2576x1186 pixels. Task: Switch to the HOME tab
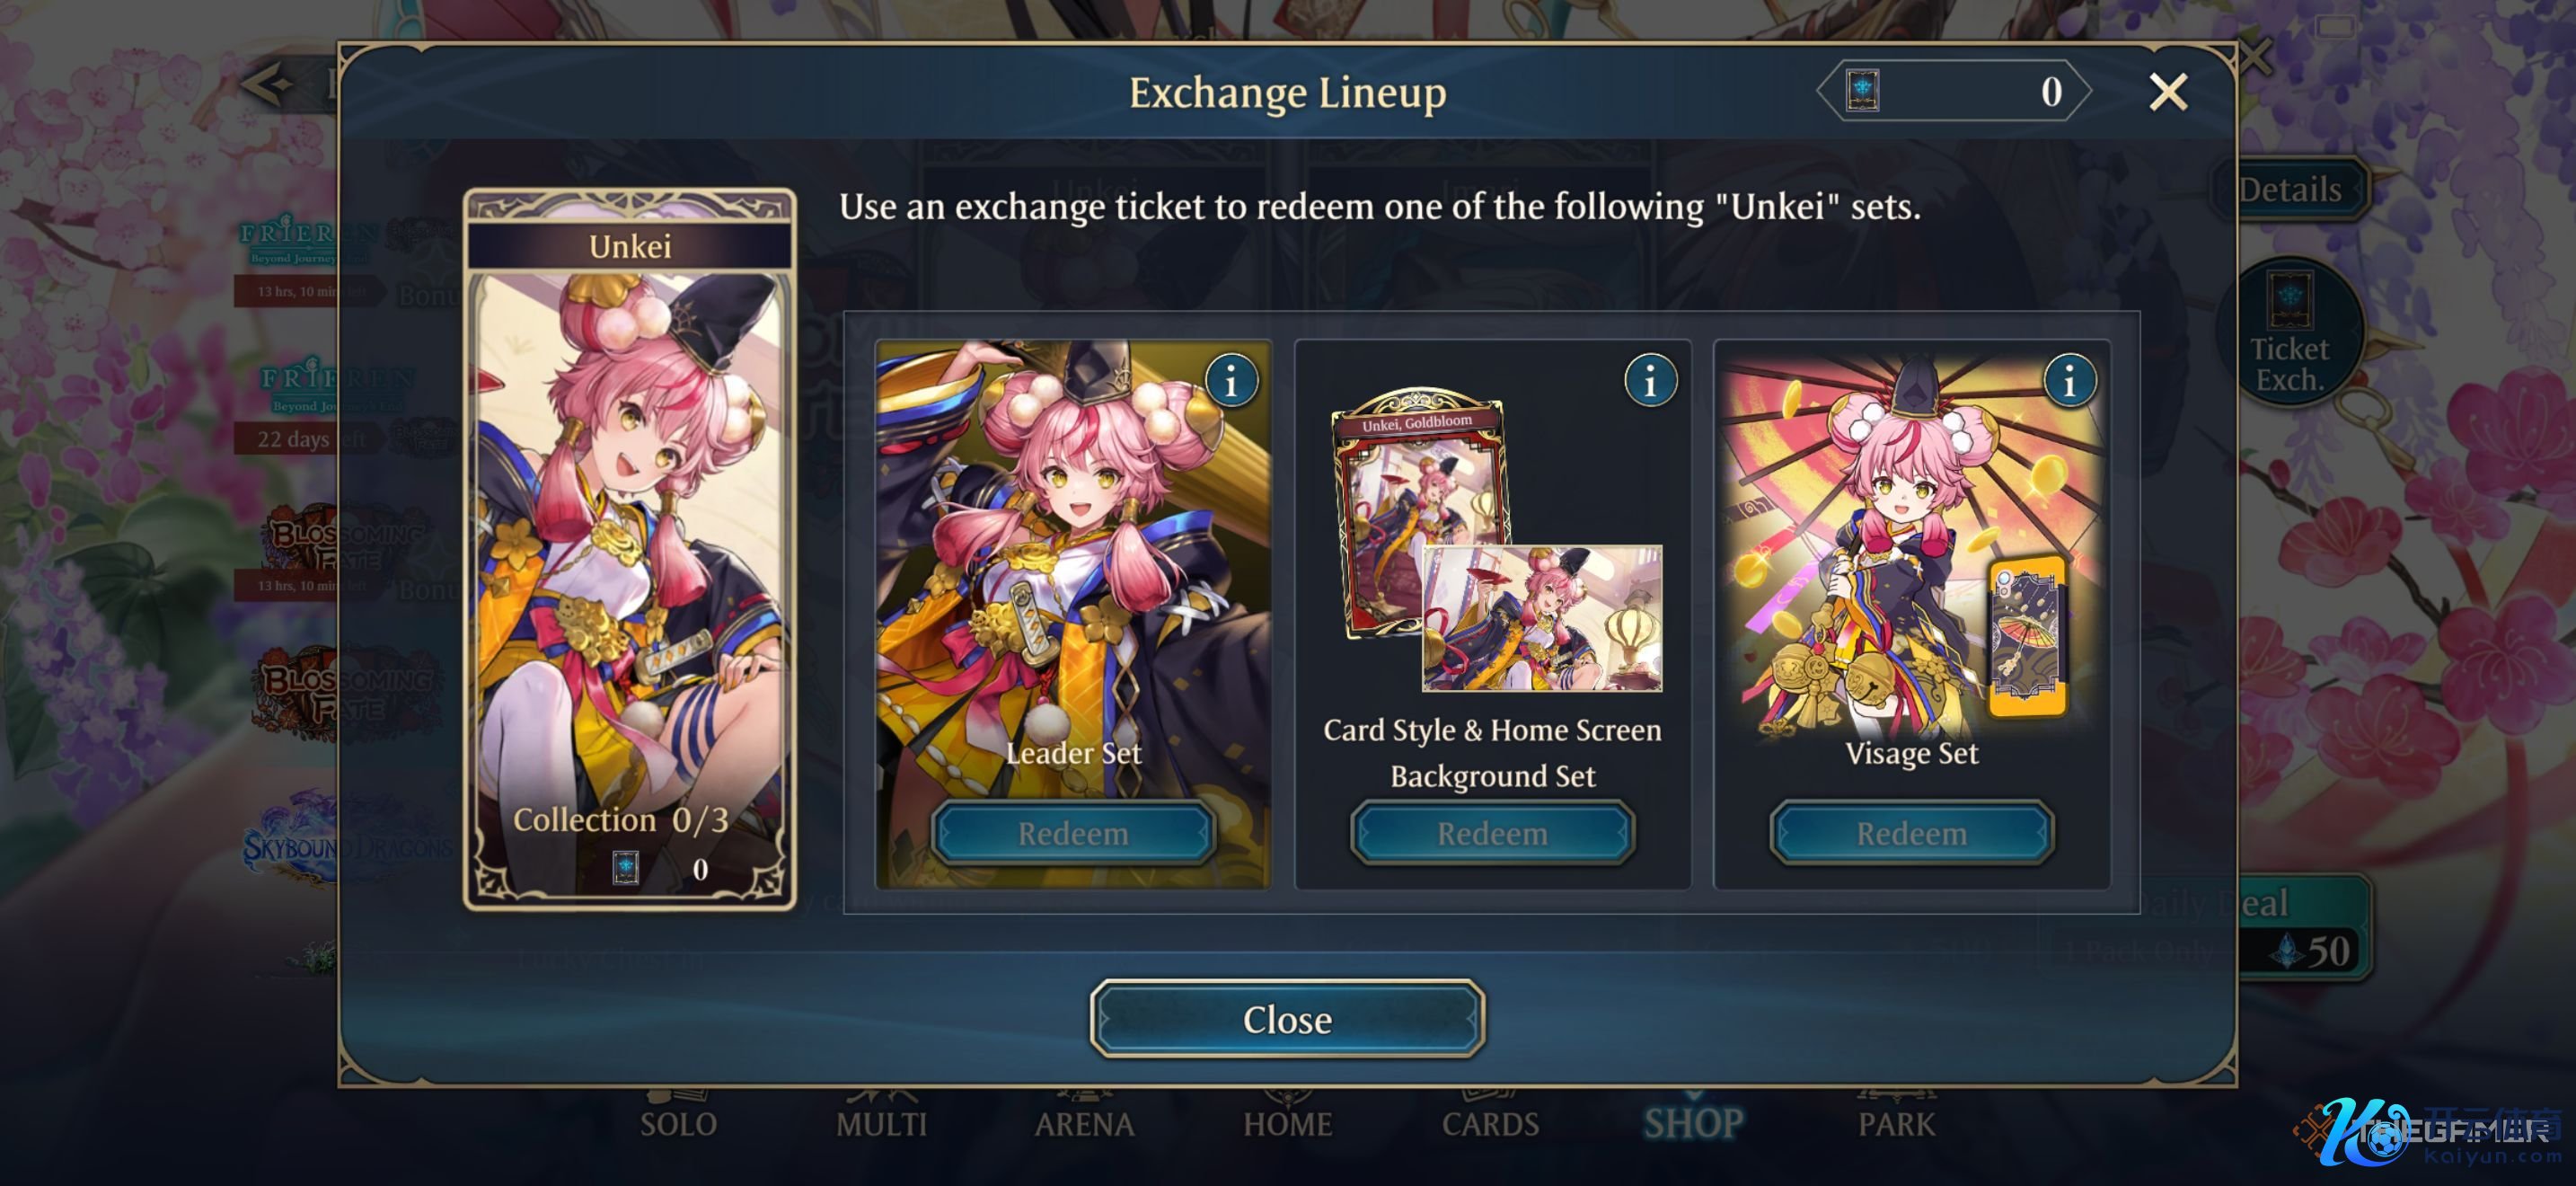(x=1287, y=1123)
